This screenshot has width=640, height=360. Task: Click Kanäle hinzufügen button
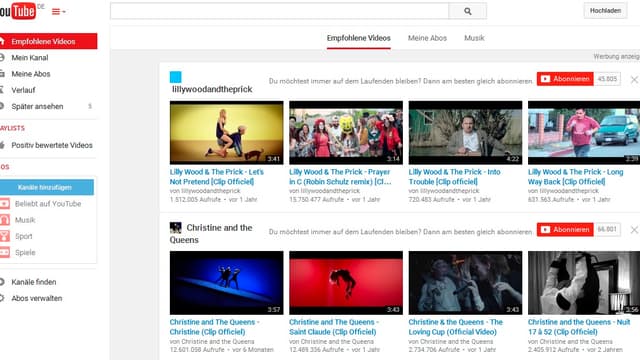47,187
